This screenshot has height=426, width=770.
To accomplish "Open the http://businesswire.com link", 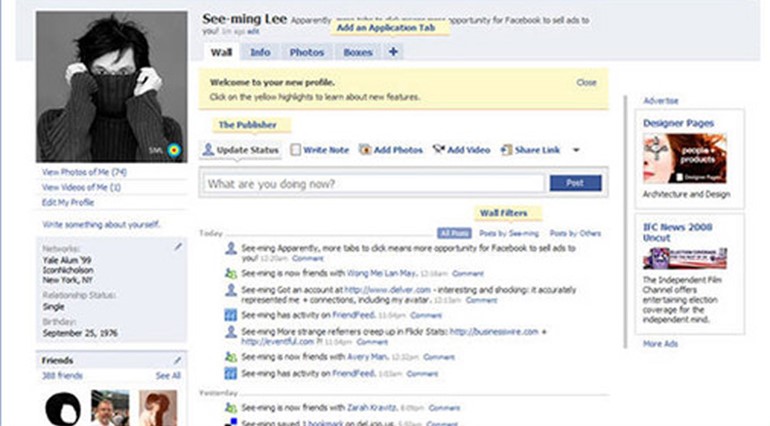I will point(494,332).
